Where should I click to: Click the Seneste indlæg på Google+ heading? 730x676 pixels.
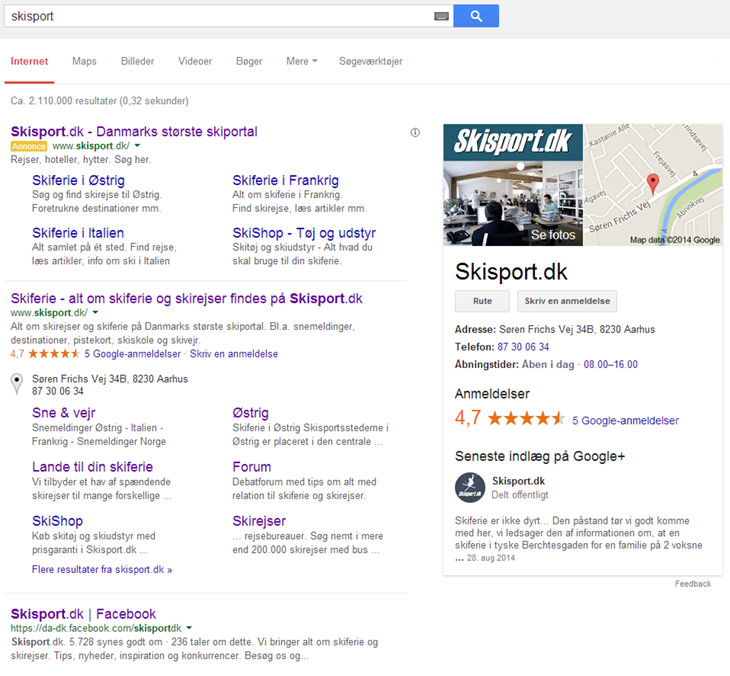[540, 456]
